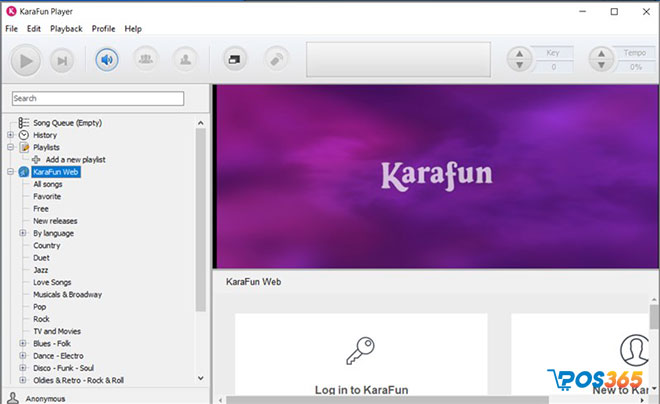This screenshot has height=404, width=660.
Task: Select By language in the tree
Action: [x=53, y=233]
